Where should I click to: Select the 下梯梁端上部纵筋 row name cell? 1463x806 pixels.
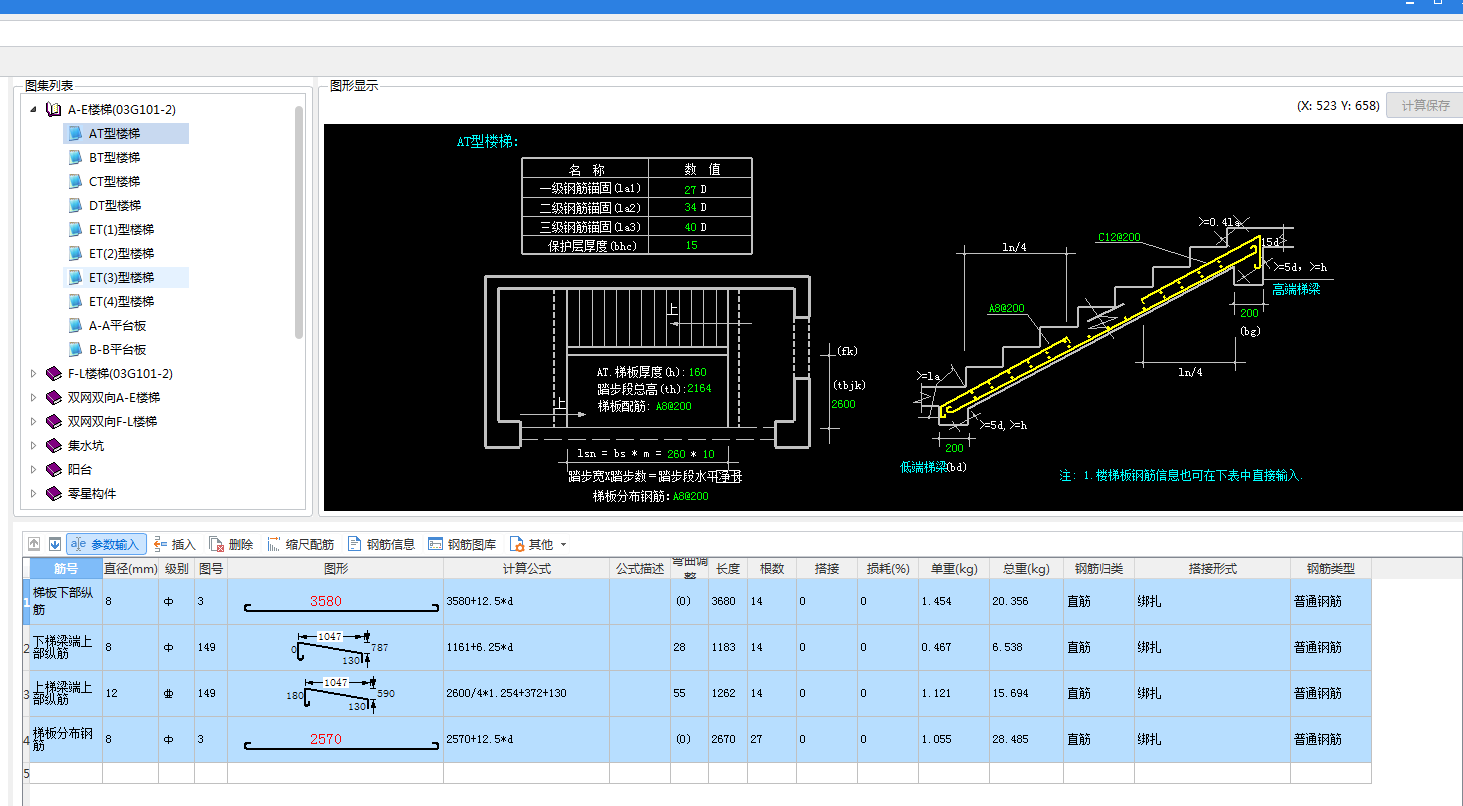click(x=66, y=648)
